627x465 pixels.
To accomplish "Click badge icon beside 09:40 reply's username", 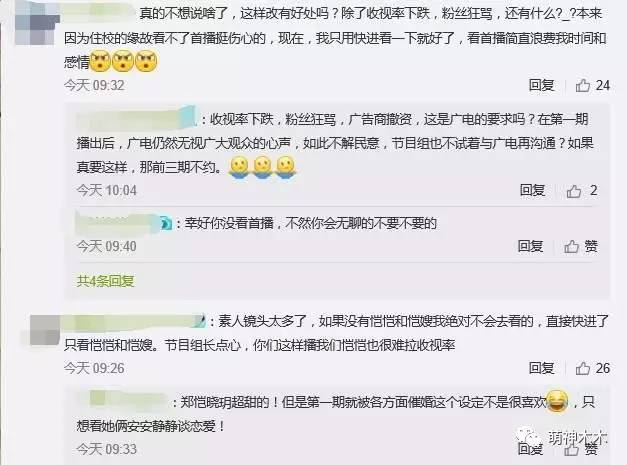I will pos(165,223).
